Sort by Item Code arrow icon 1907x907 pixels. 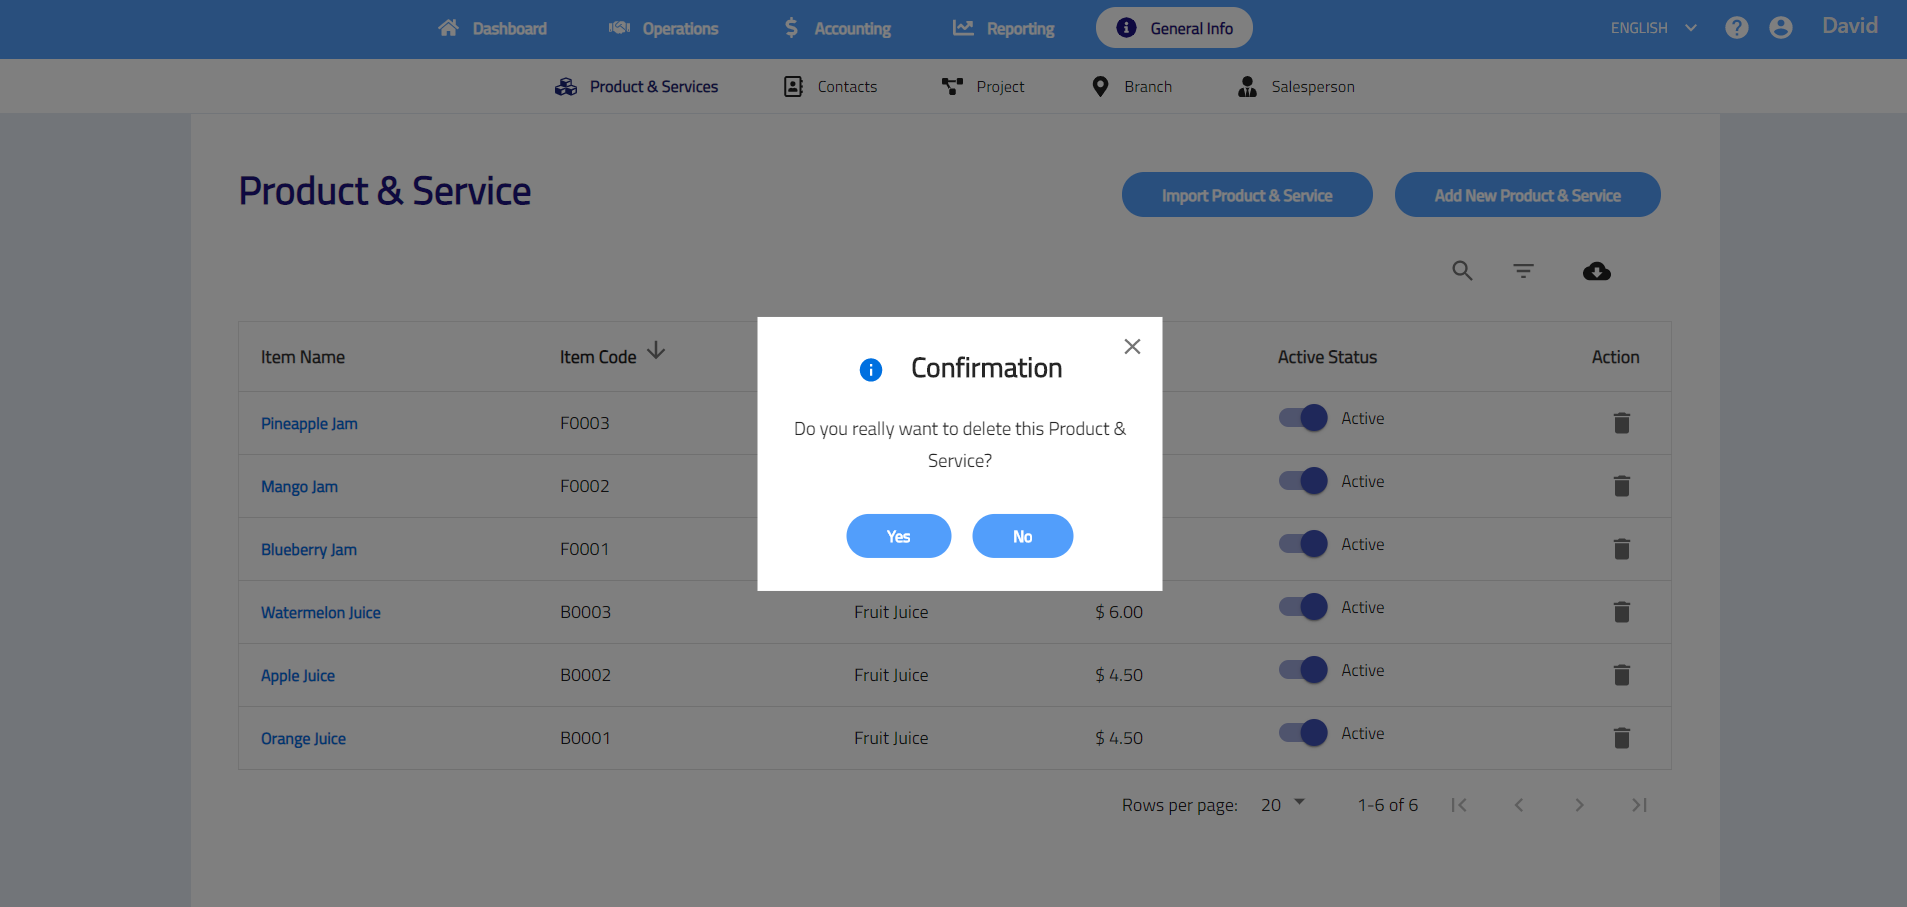[x=656, y=351]
